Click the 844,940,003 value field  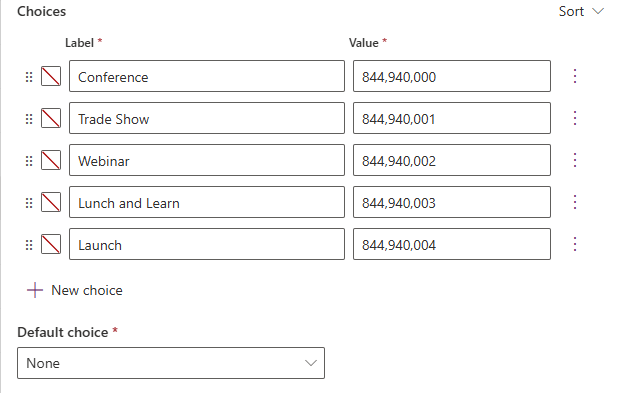(x=452, y=202)
